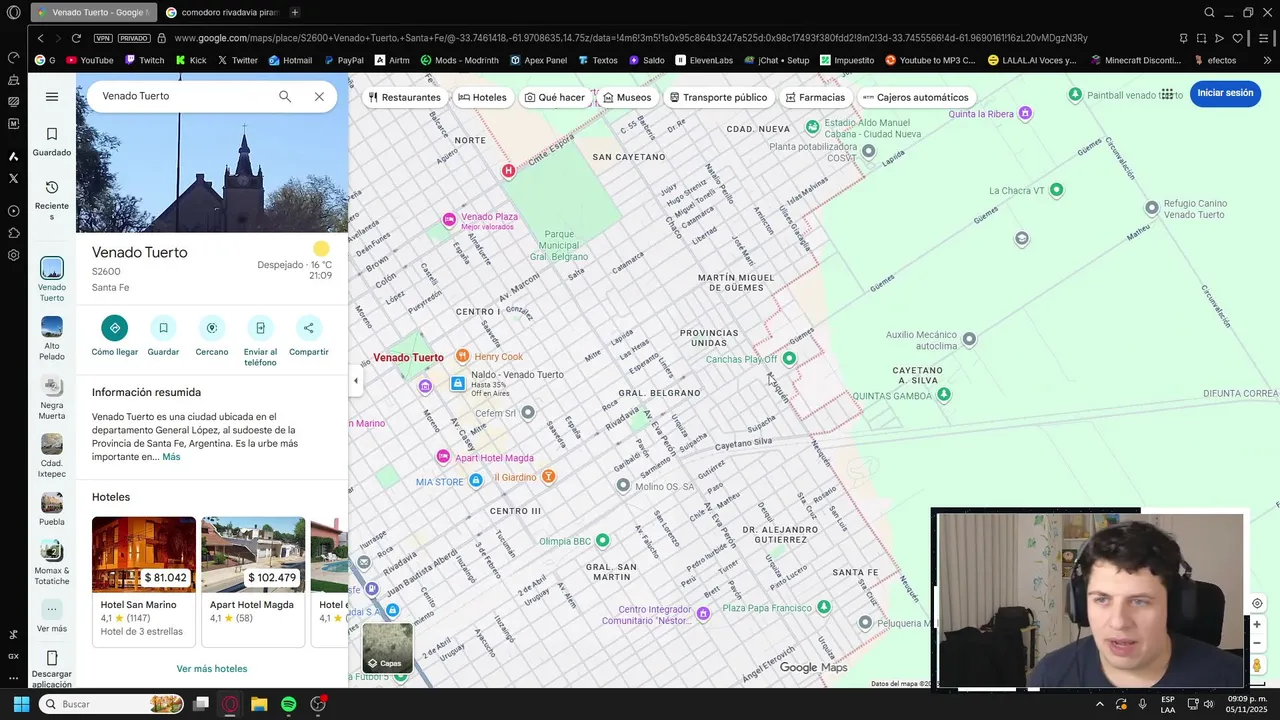Click the browser back arrow
This screenshot has width=1280, height=720.
[40, 38]
